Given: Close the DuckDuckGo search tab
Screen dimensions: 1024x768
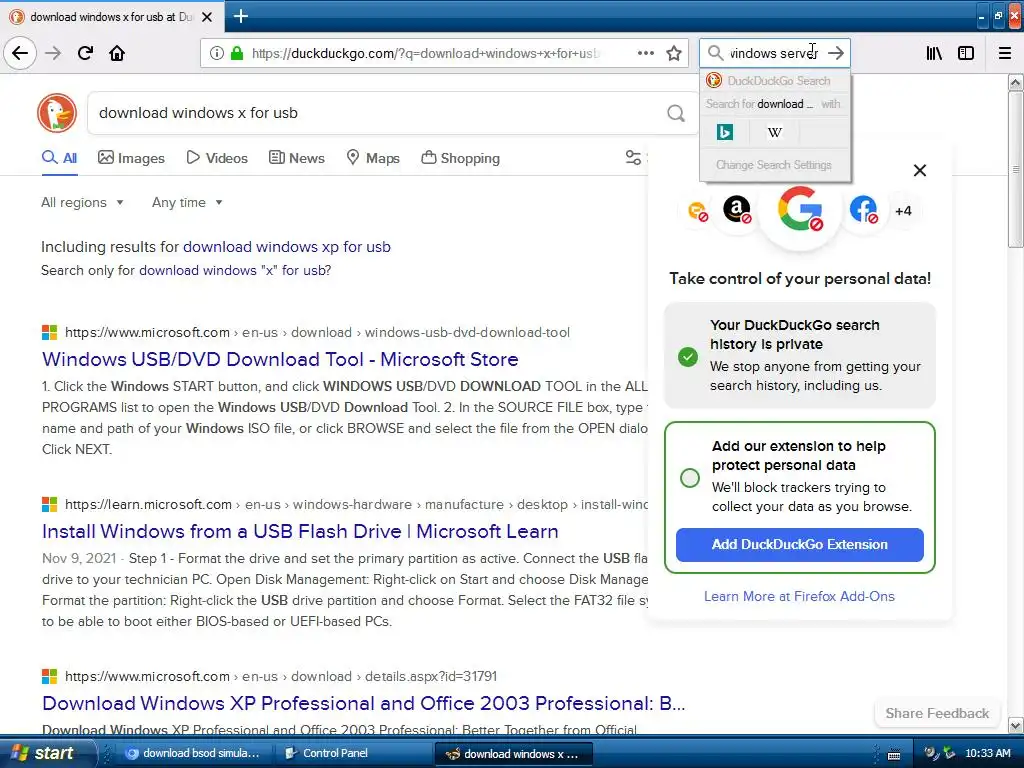Looking at the screenshot, I should click(x=207, y=17).
